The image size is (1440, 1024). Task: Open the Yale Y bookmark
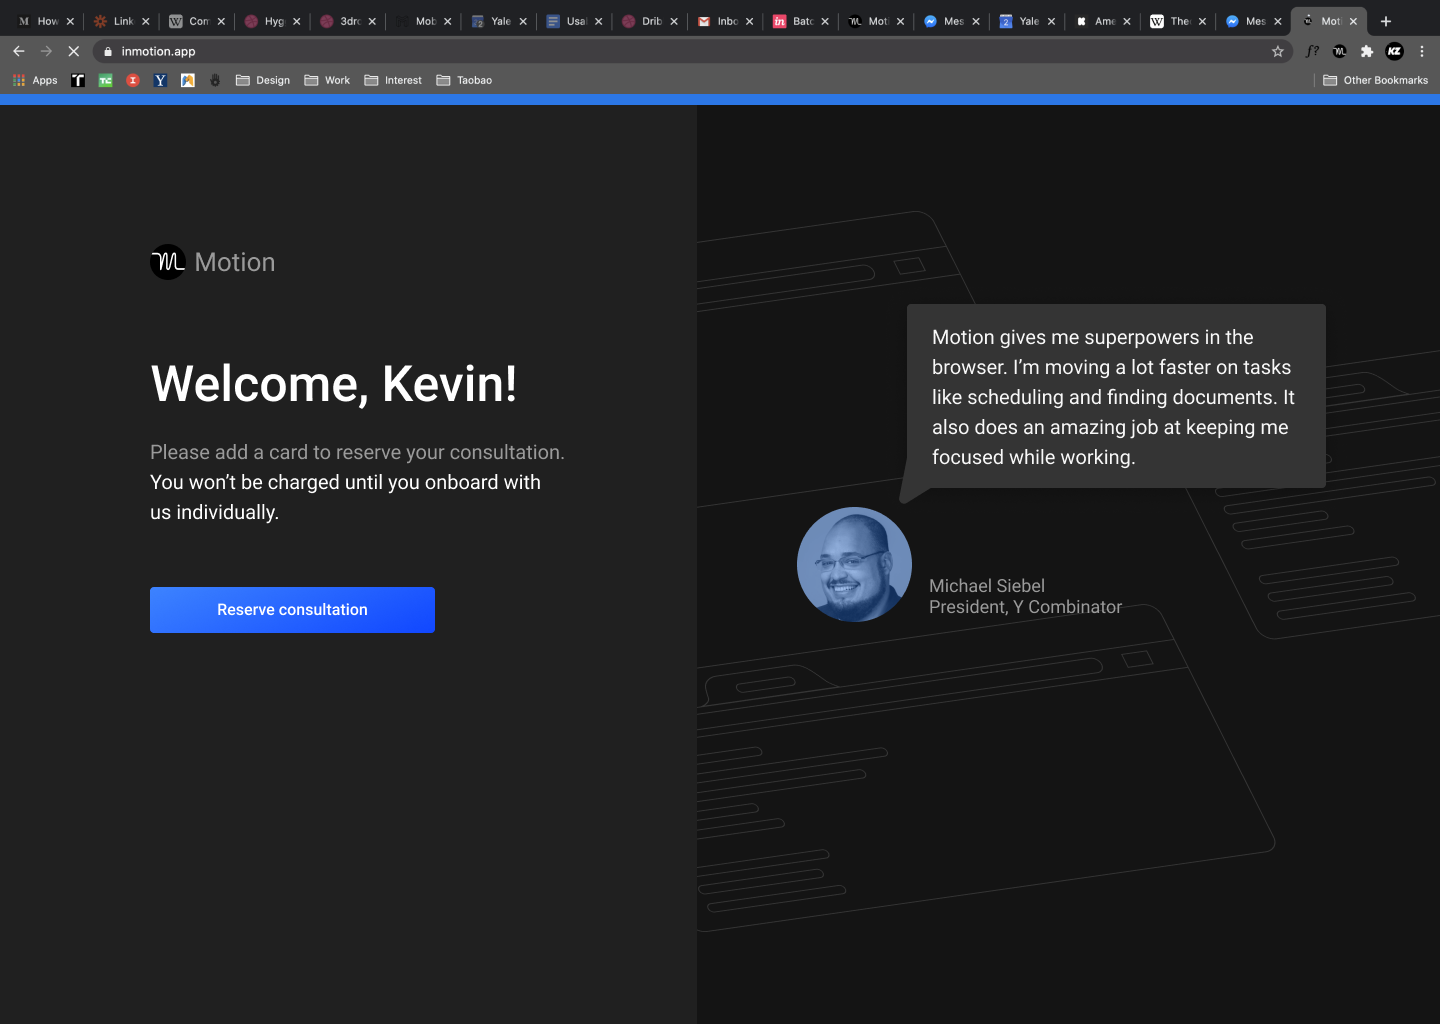pos(160,80)
